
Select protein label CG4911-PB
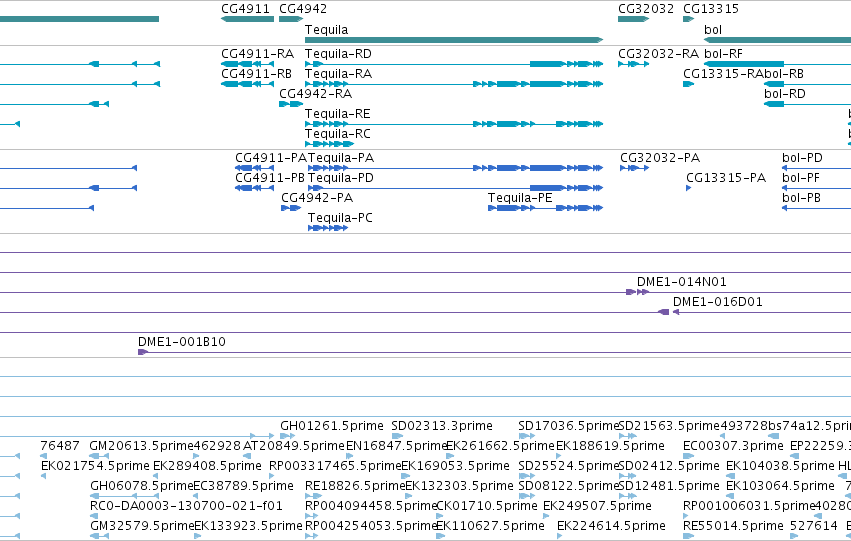pyautogui.click(x=270, y=178)
